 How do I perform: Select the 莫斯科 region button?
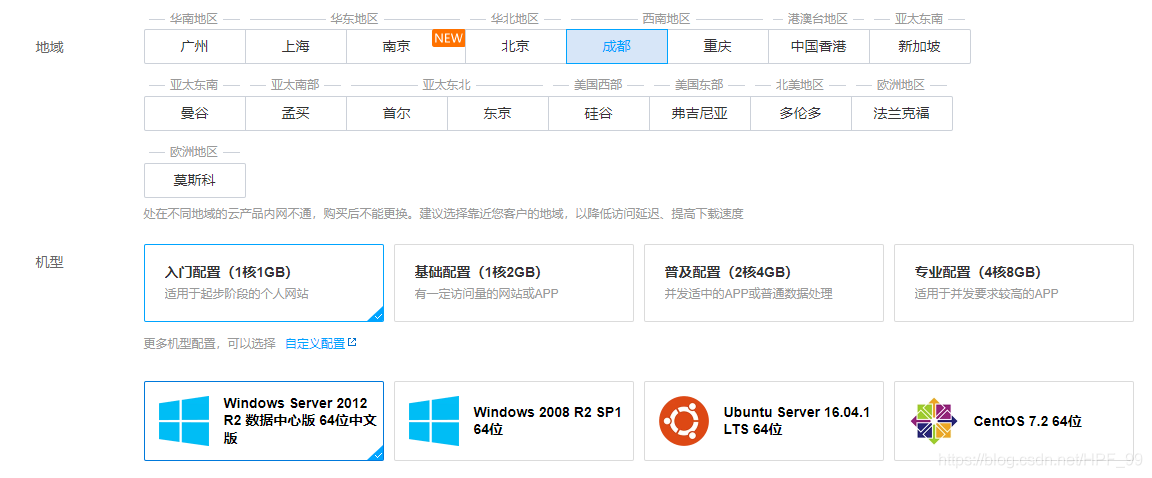(195, 181)
